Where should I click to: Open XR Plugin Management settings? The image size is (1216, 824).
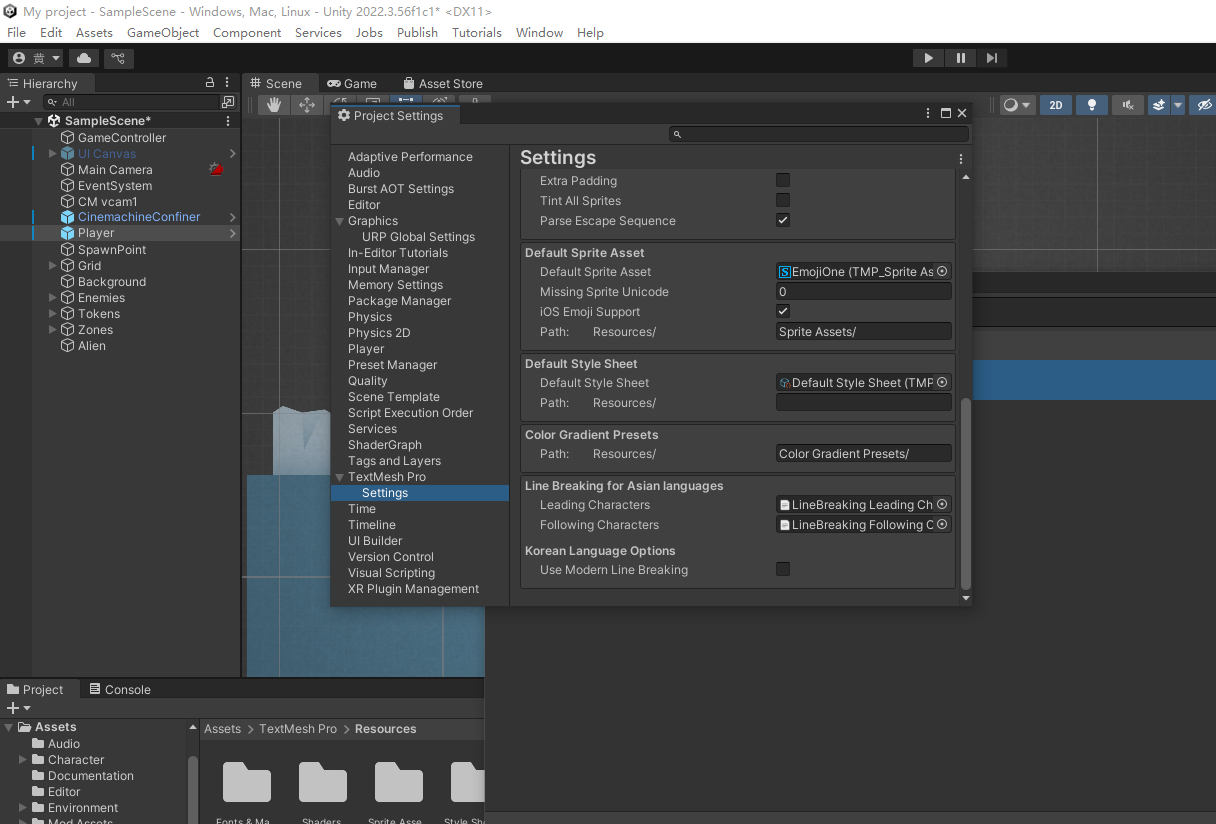pyautogui.click(x=413, y=589)
